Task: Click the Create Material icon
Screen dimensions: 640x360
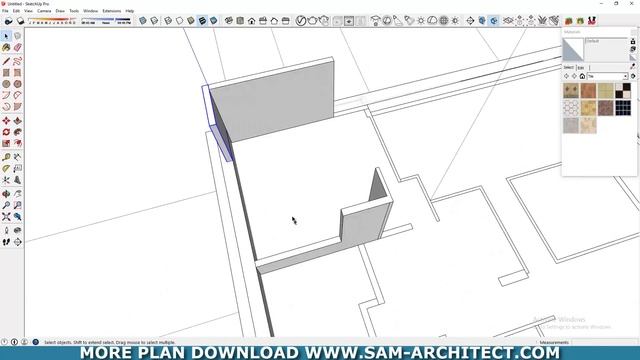Action: click(x=633, y=49)
